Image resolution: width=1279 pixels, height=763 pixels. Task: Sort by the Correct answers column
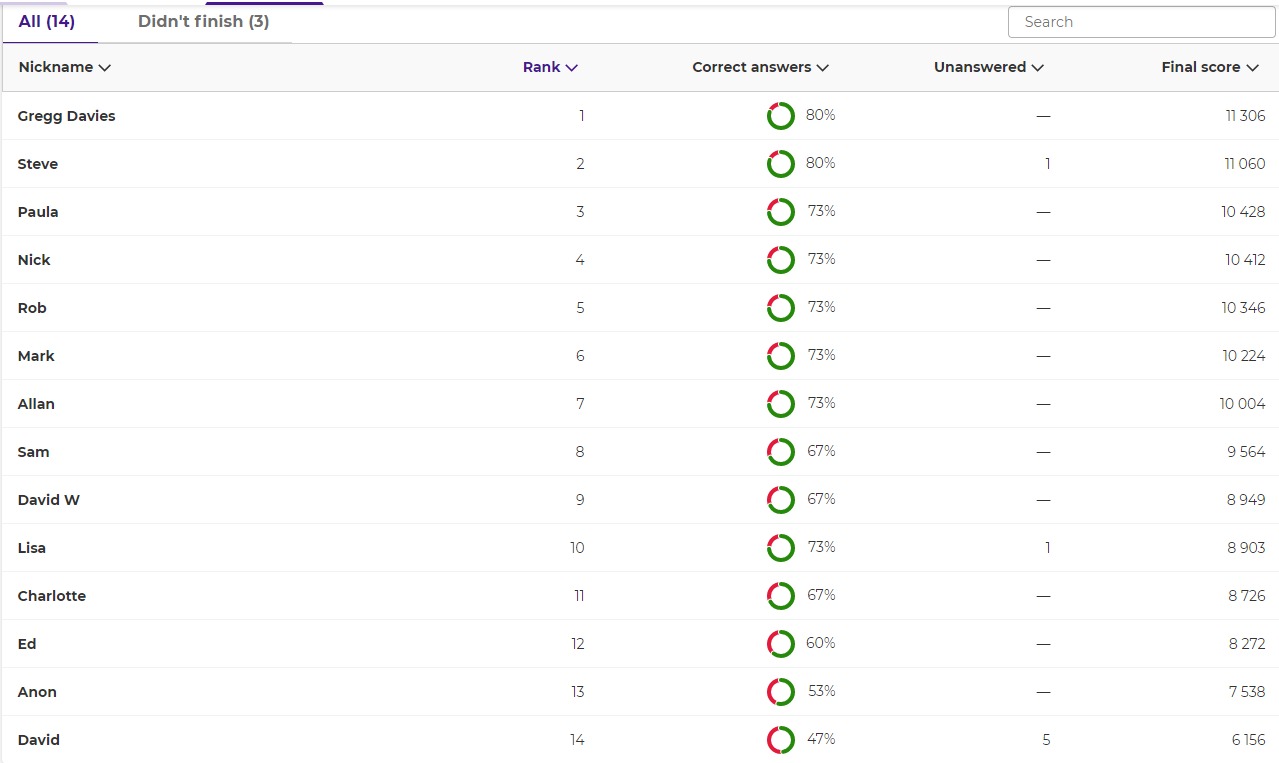(x=760, y=68)
